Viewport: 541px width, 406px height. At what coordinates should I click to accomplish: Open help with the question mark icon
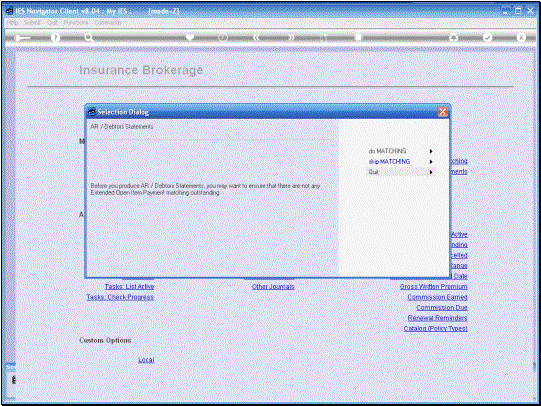tap(55, 37)
